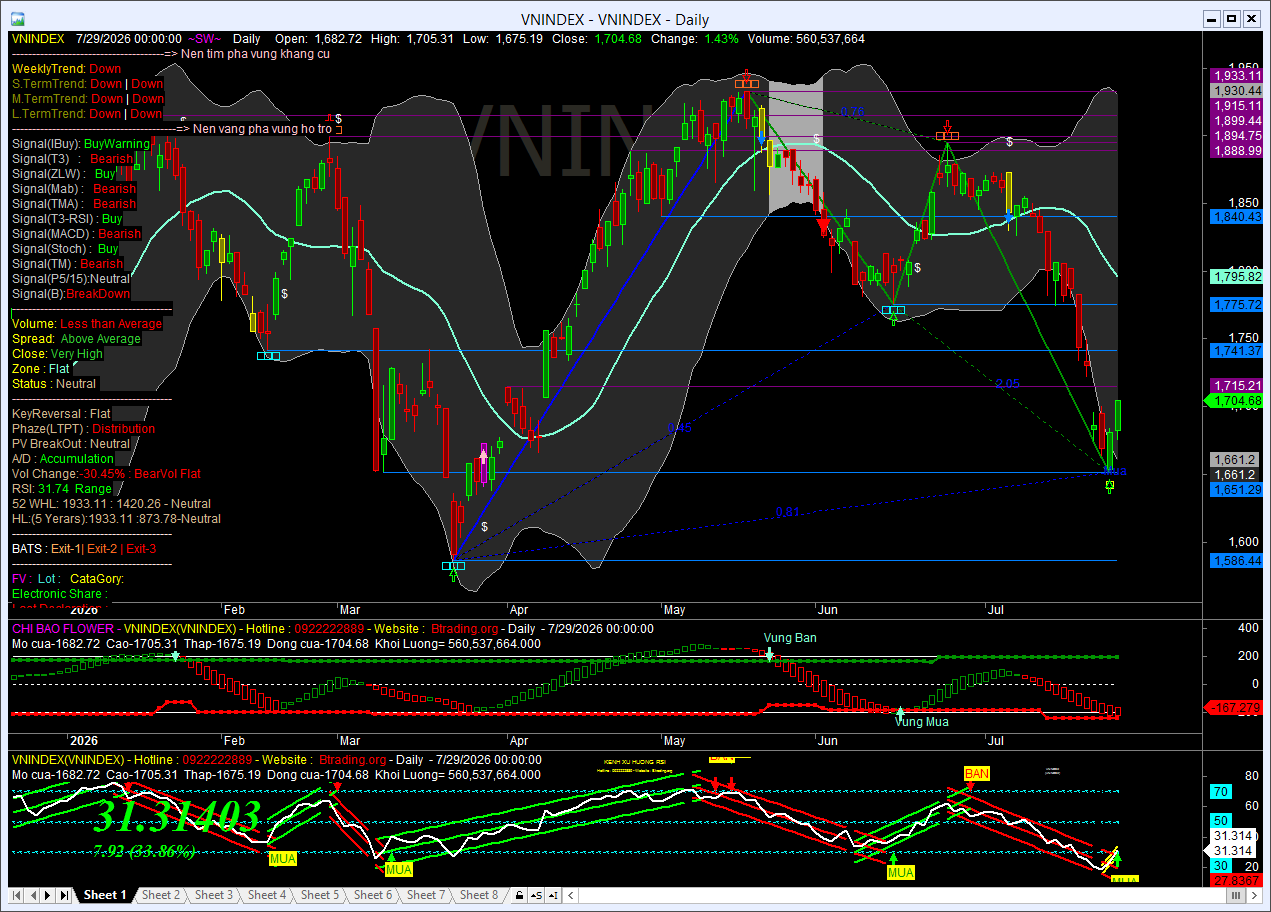
Task: Switch to Sheet 2 tab
Action: [x=160, y=895]
